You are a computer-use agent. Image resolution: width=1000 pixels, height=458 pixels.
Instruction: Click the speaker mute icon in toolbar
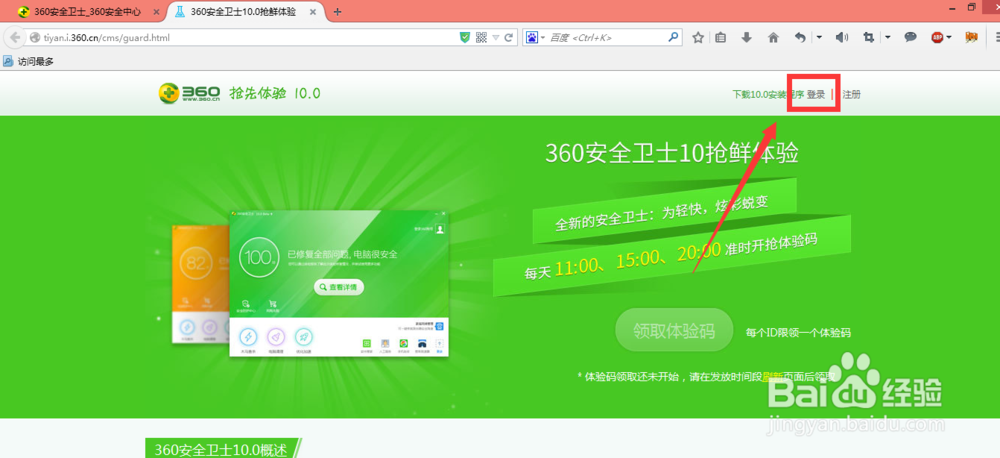point(842,38)
